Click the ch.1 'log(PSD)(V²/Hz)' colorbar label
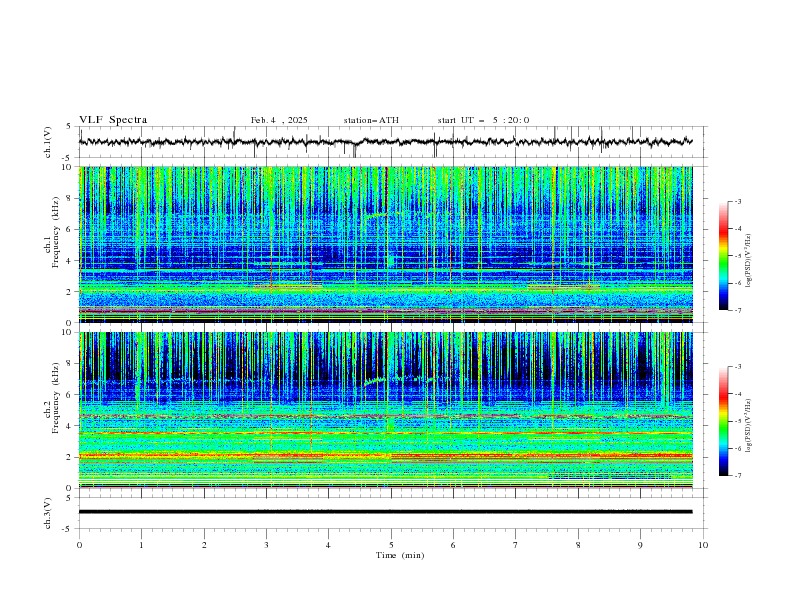The image size is (792, 612). click(749, 261)
